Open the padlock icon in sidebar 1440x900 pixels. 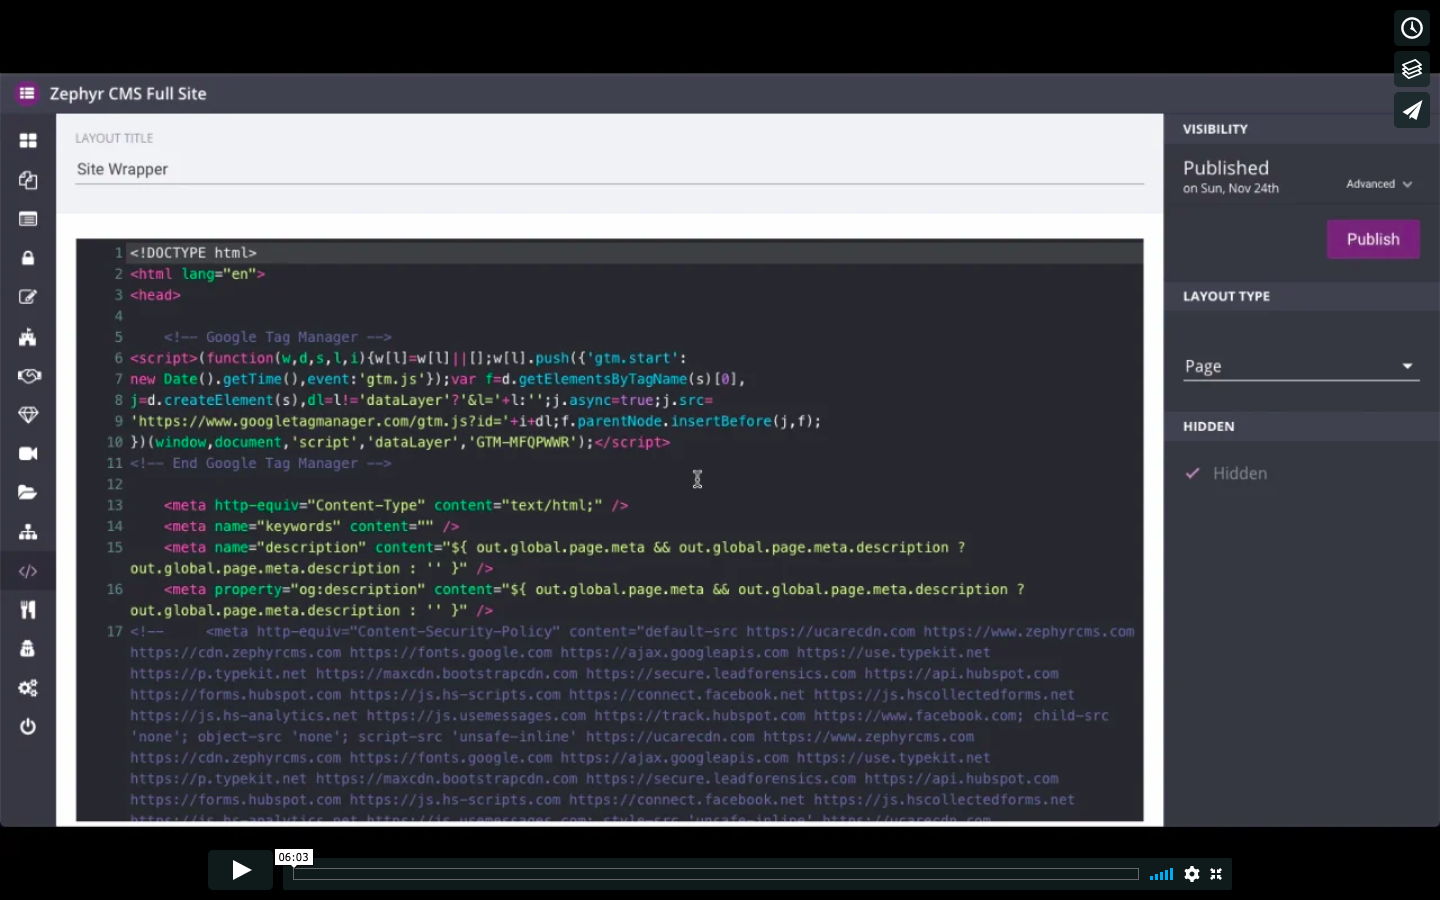pos(28,258)
